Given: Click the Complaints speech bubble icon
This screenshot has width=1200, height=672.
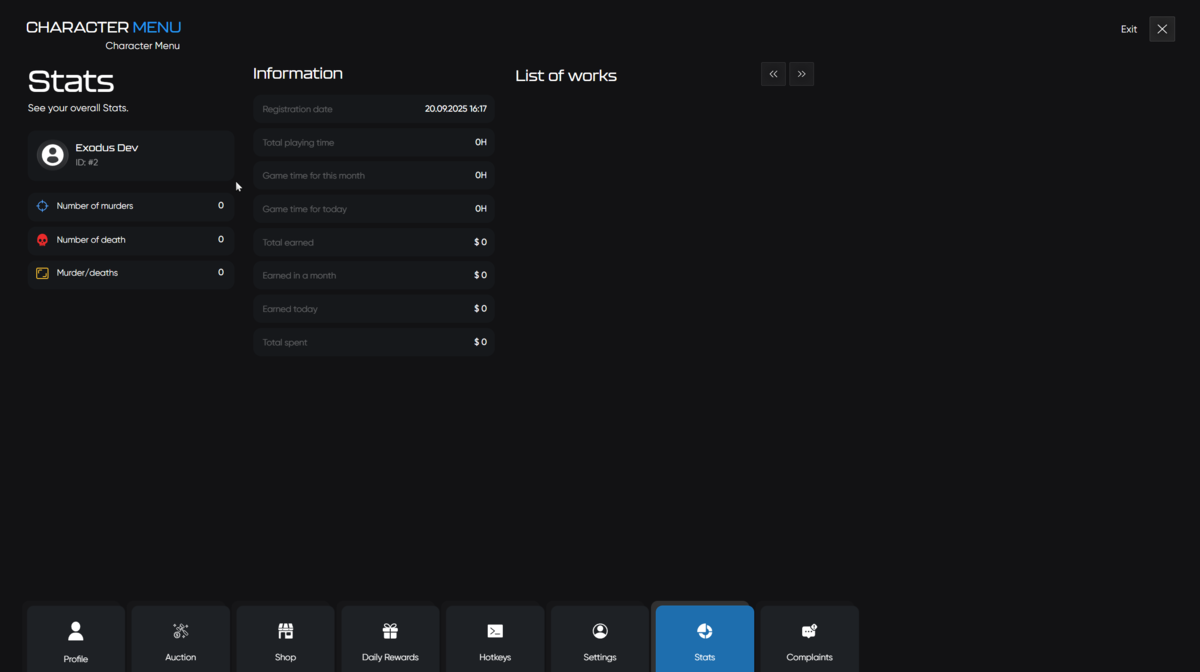Looking at the screenshot, I should pyautogui.click(x=810, y=631).
